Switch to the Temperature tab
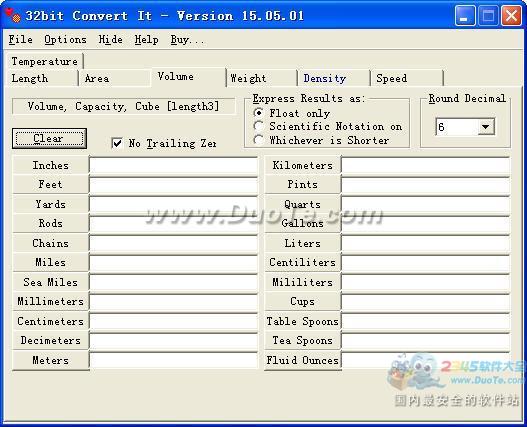The image size is (527, 427). pyautogui.click(x=45, y=61)
